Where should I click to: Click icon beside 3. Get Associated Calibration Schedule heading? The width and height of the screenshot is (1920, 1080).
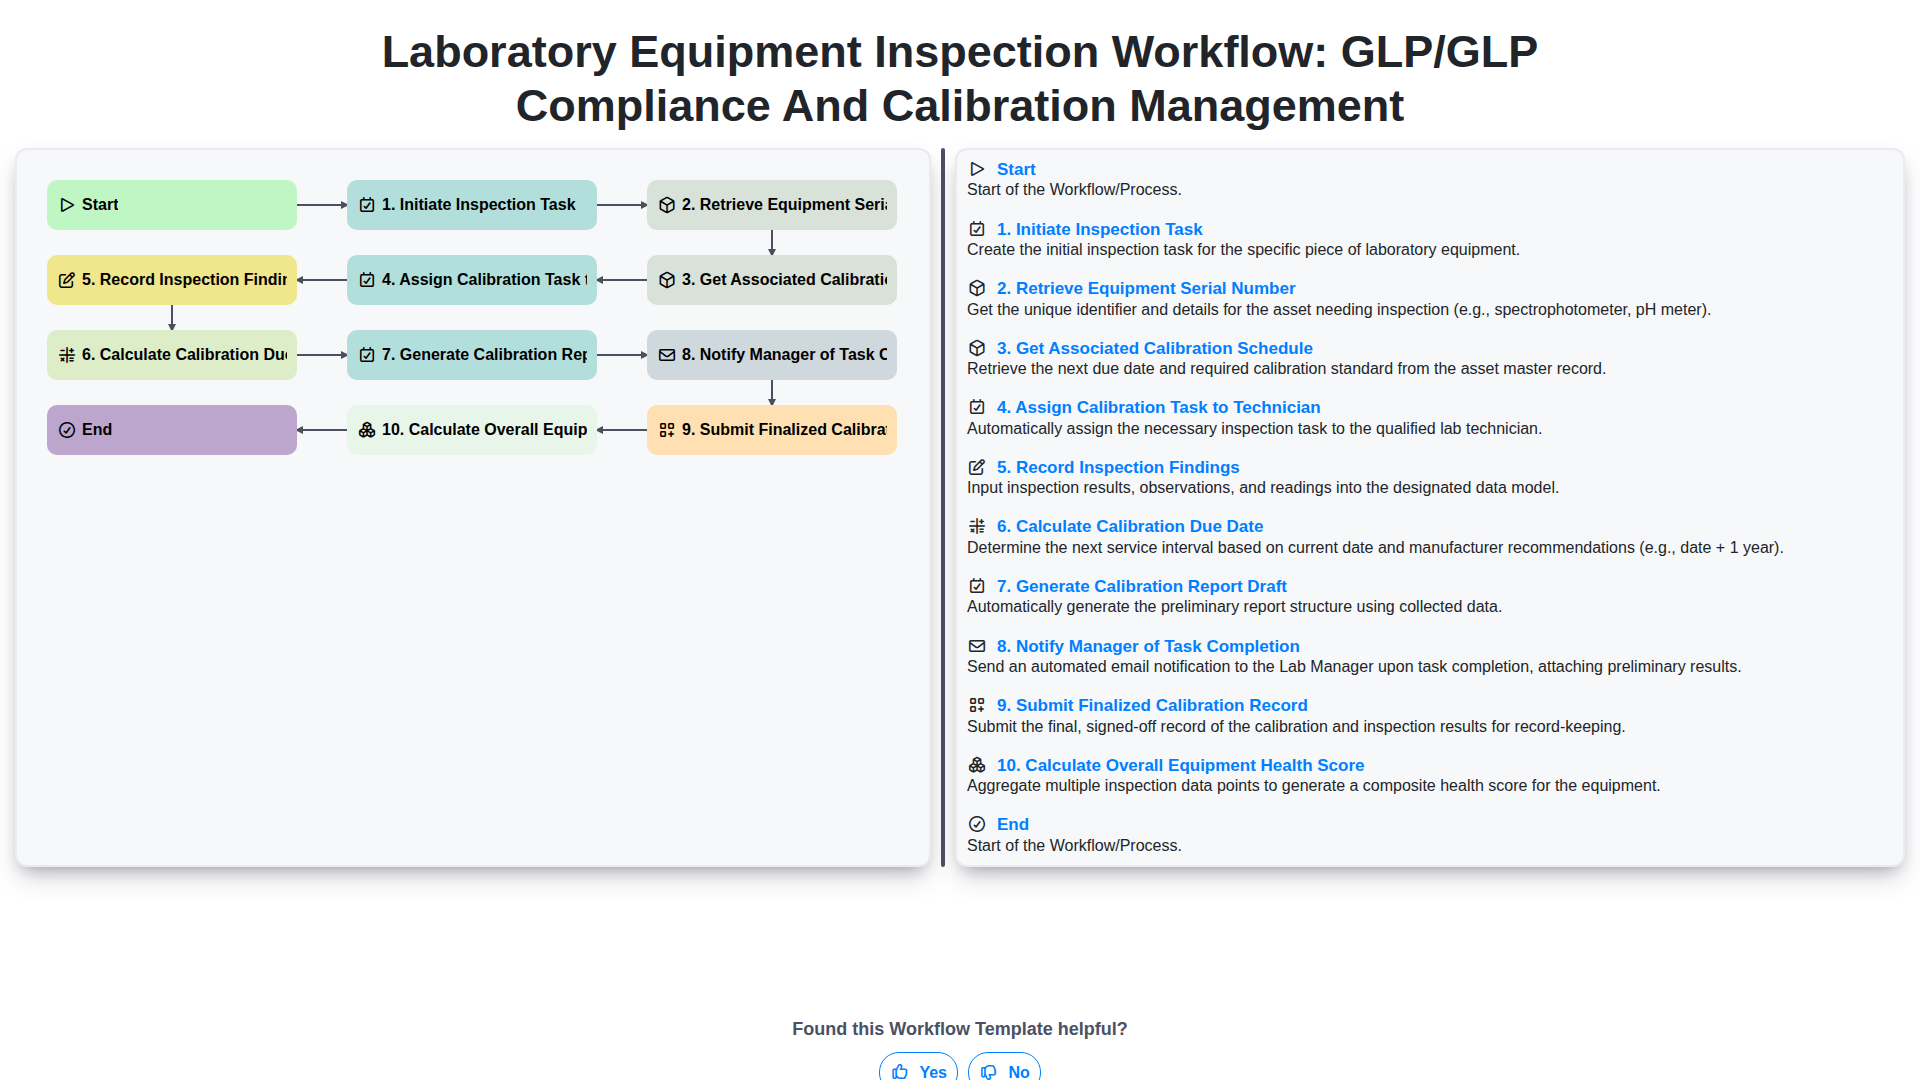(977, 348)
